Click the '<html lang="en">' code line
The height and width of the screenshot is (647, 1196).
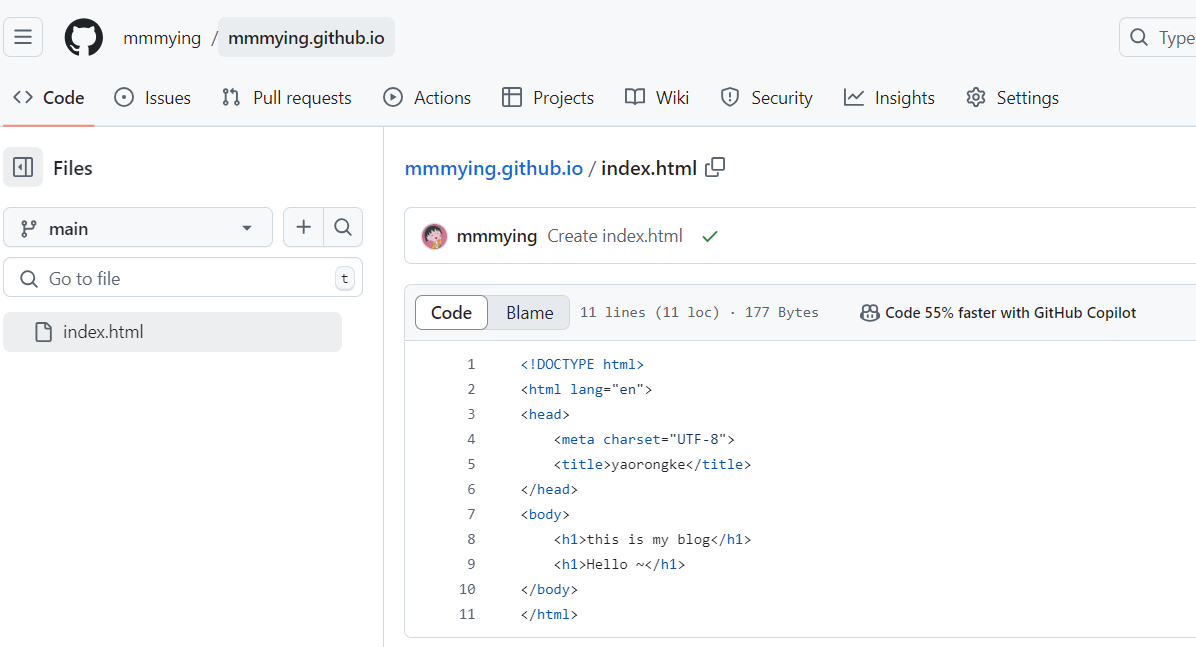(x=587, y=390)
